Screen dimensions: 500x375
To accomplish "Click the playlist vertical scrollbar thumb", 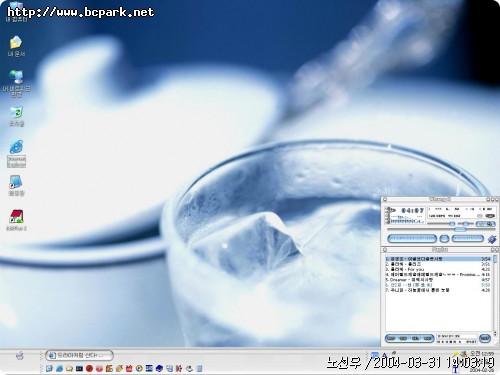I will tap(495, 259).
